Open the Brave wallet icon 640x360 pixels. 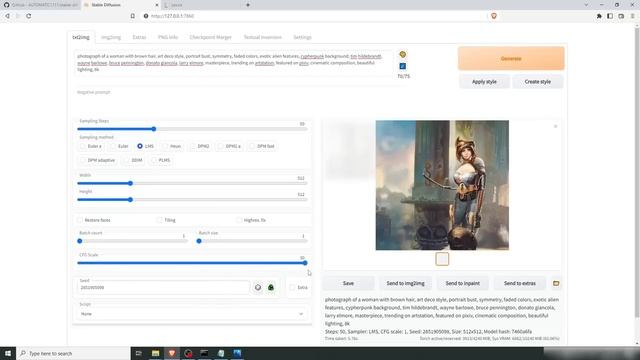tap(621, 16)
